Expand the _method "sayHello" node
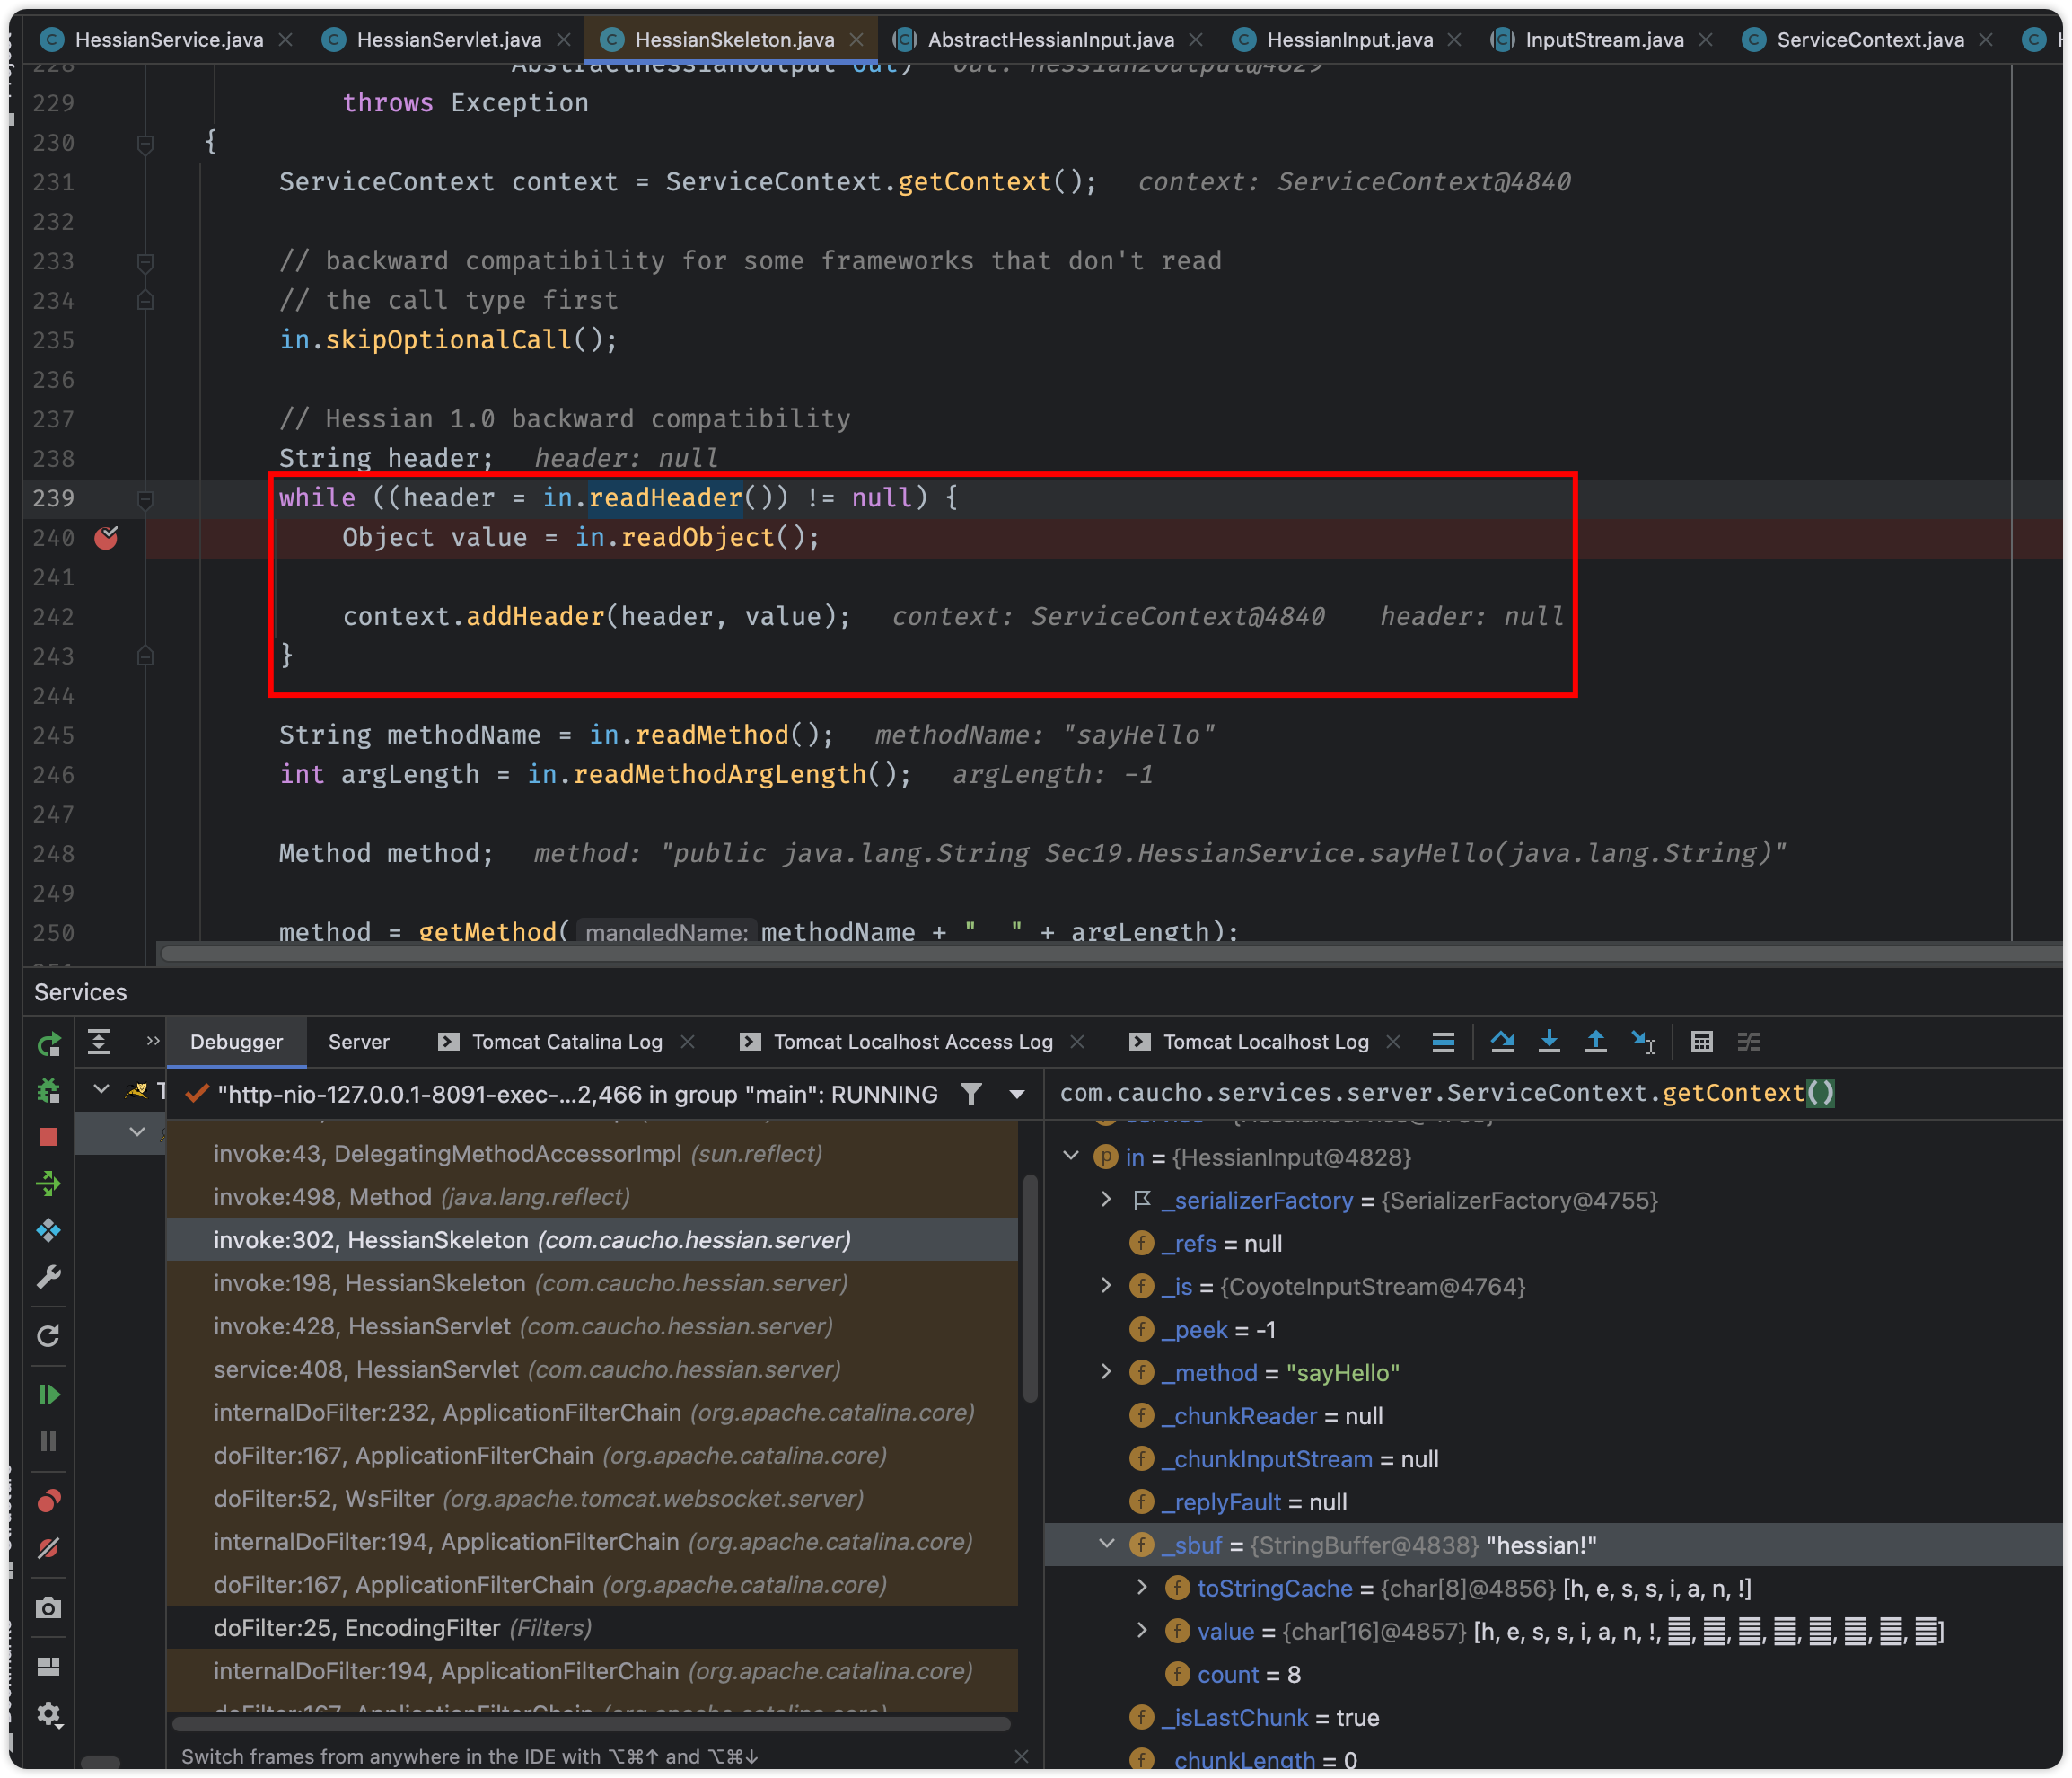 coord(1107,1372)
